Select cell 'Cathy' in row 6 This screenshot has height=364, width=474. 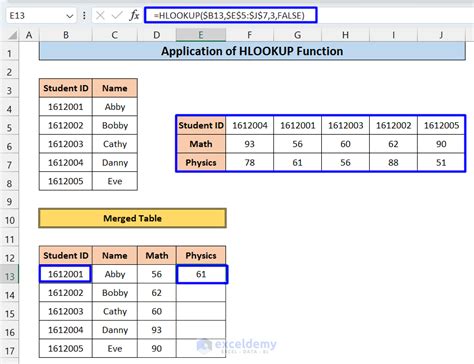coord(115,144)
